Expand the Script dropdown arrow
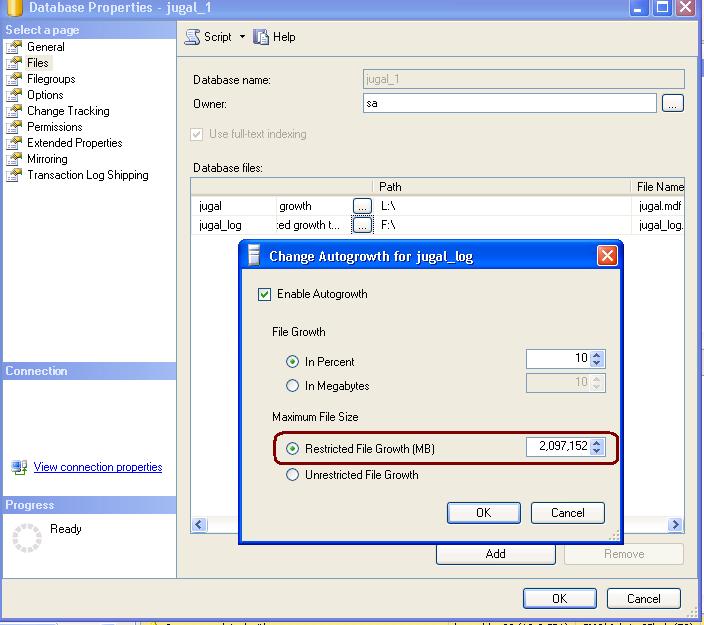 click(242, 37)
